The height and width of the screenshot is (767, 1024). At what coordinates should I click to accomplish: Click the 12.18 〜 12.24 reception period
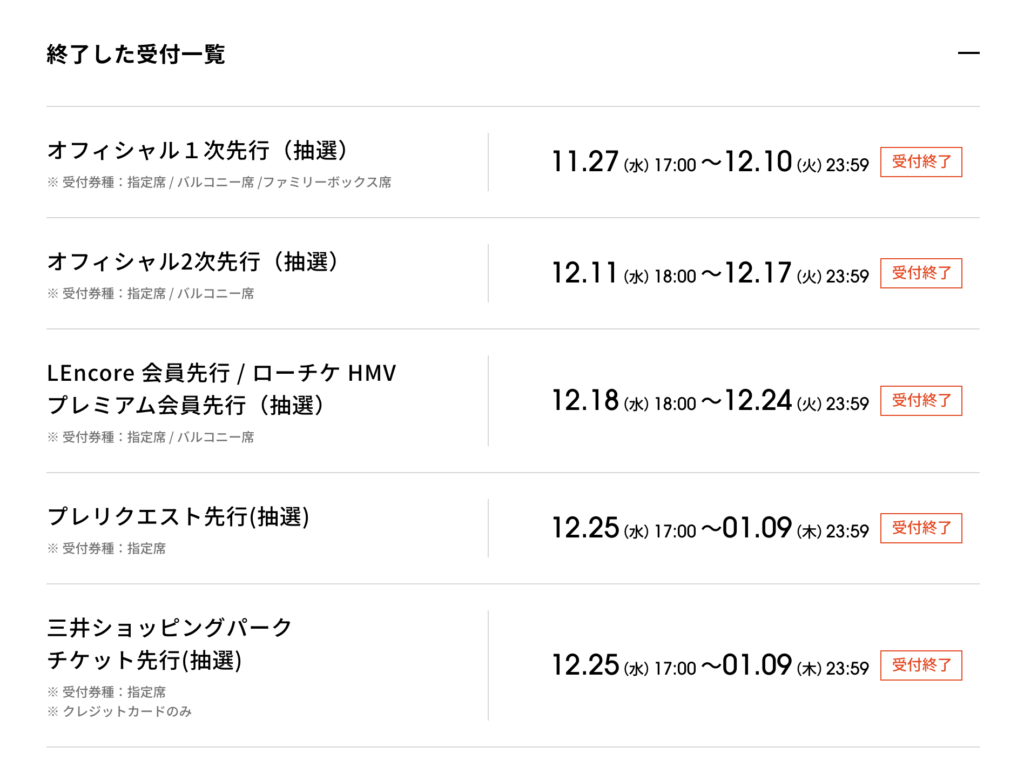(710, 401)
